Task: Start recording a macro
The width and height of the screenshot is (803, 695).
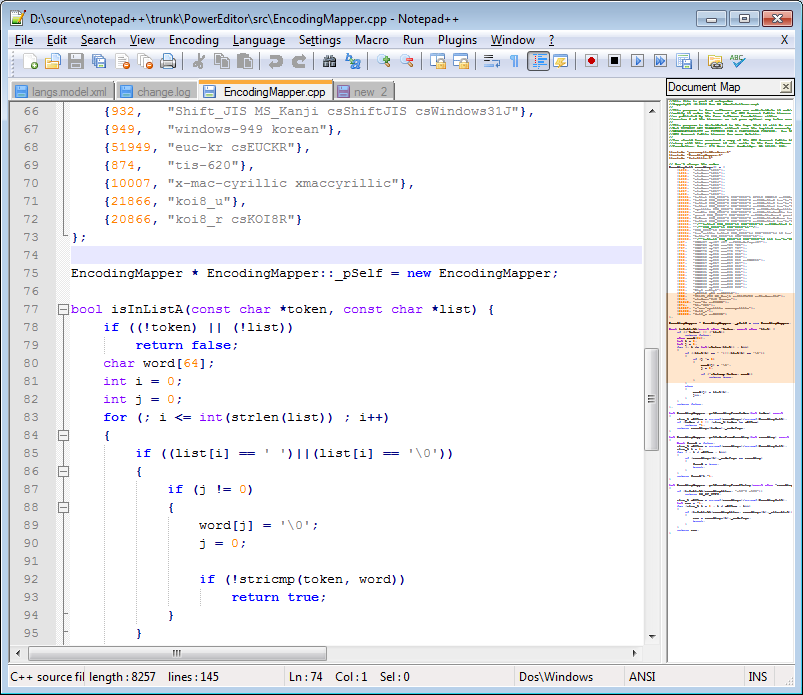Action: 591,62
